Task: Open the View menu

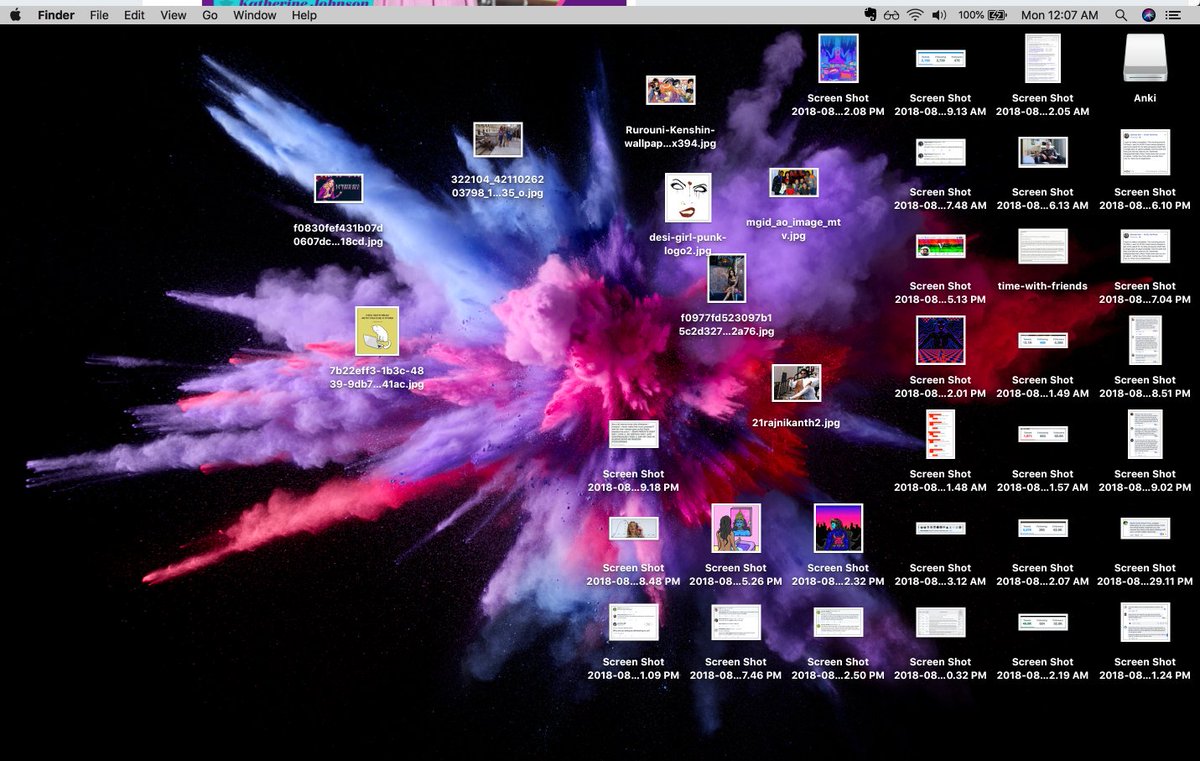Action: point(173,16)
